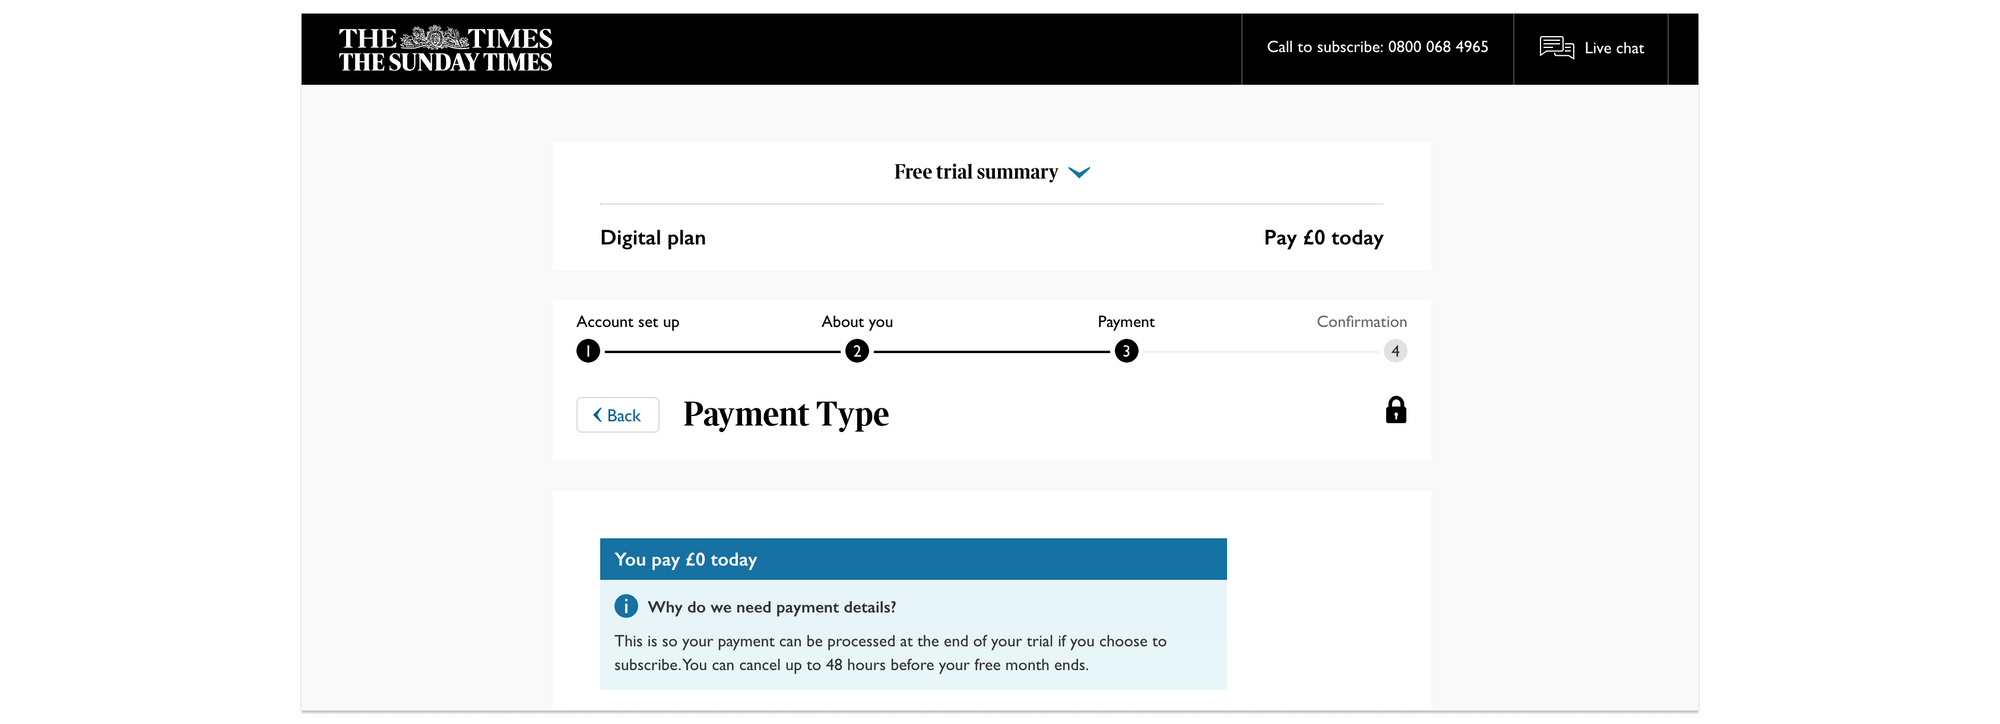Call the subscribe phone number 0800 068 4965

(x=1438, y=46)
